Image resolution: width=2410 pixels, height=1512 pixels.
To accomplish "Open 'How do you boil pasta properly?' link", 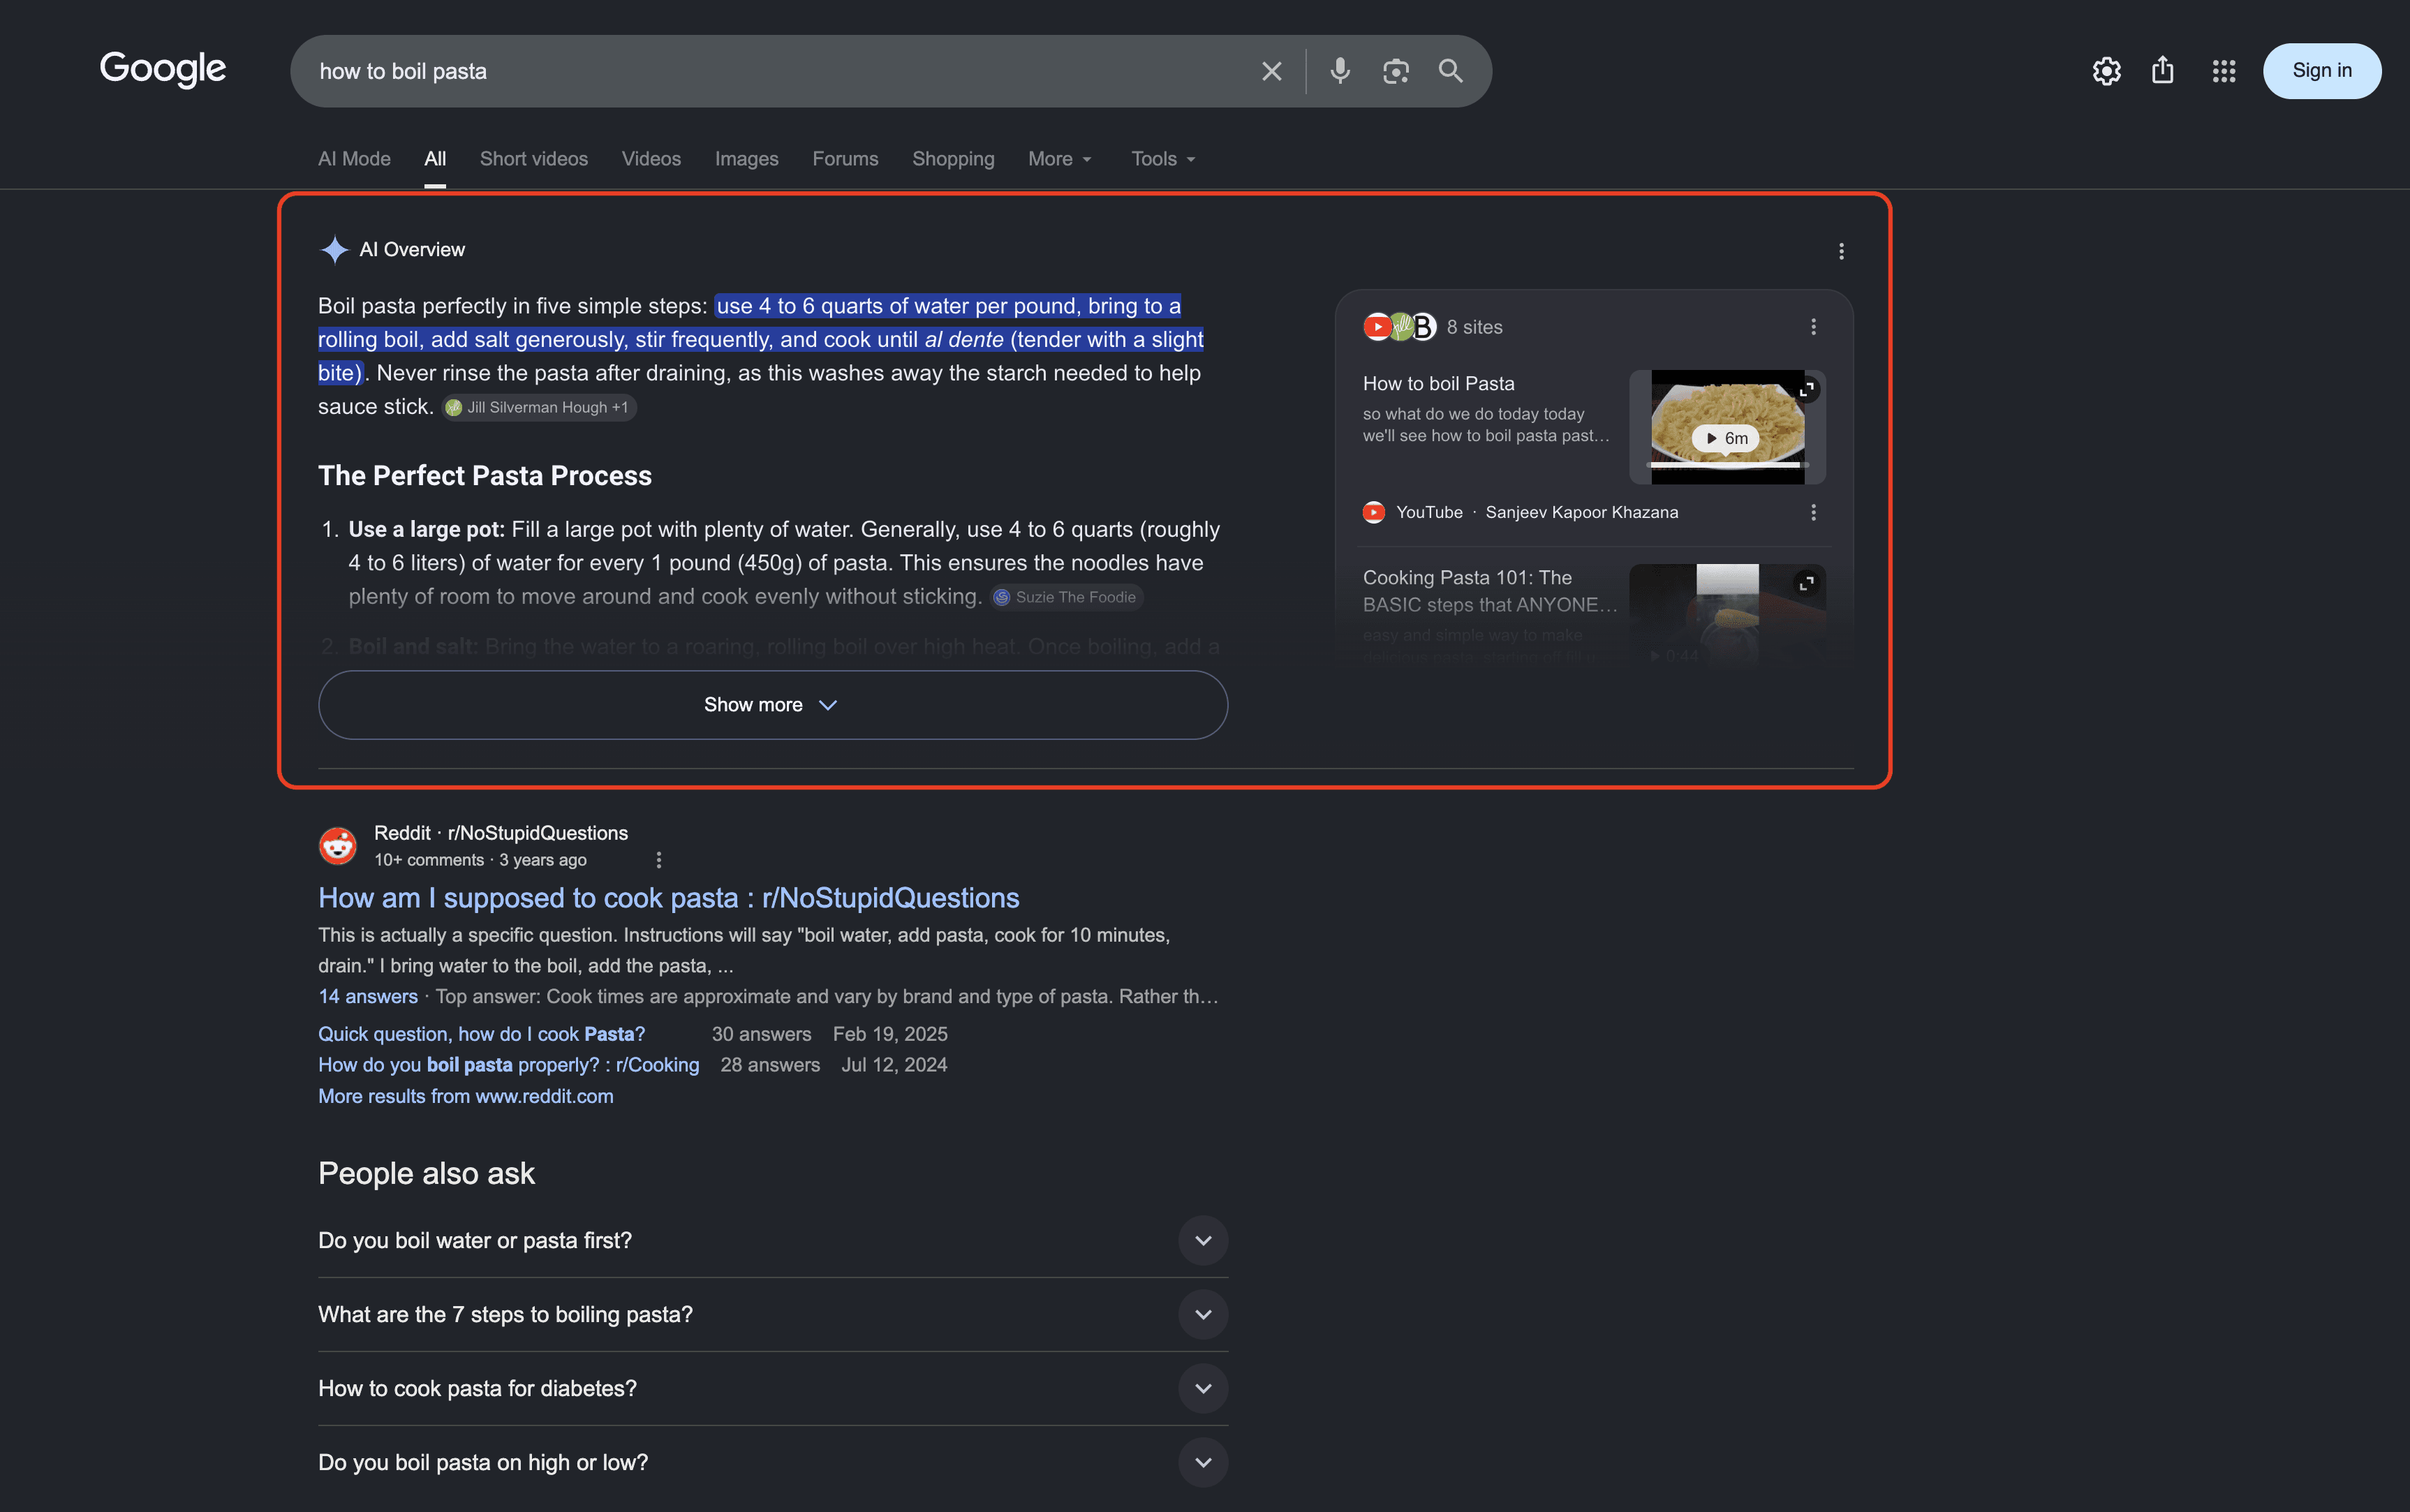I will pyautogui.click(x=508, y=1066).
